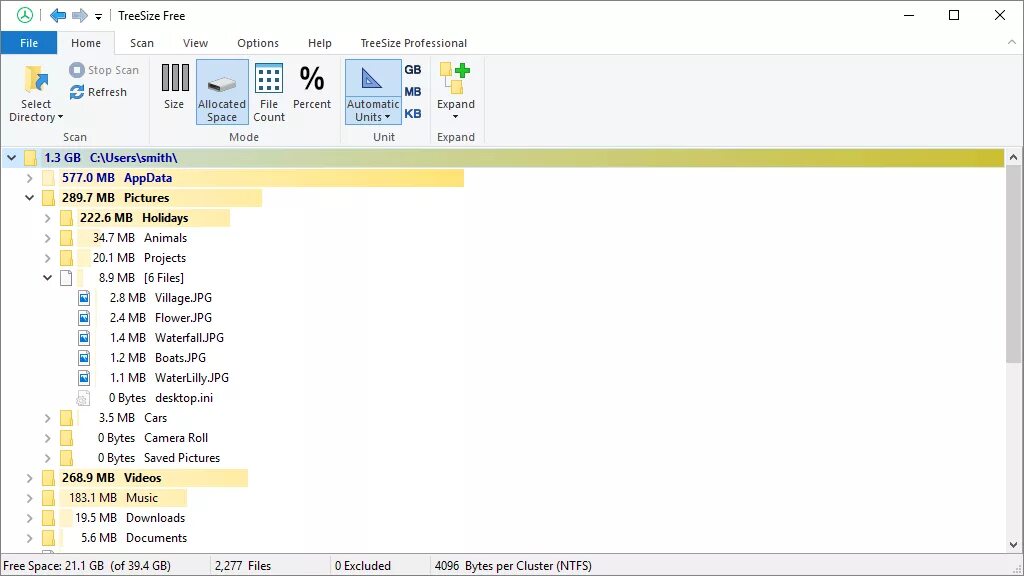Click the 2,277 Files status entry
Image resolution: width=1024 pixels, height=576 pixels.
point(243,566)
